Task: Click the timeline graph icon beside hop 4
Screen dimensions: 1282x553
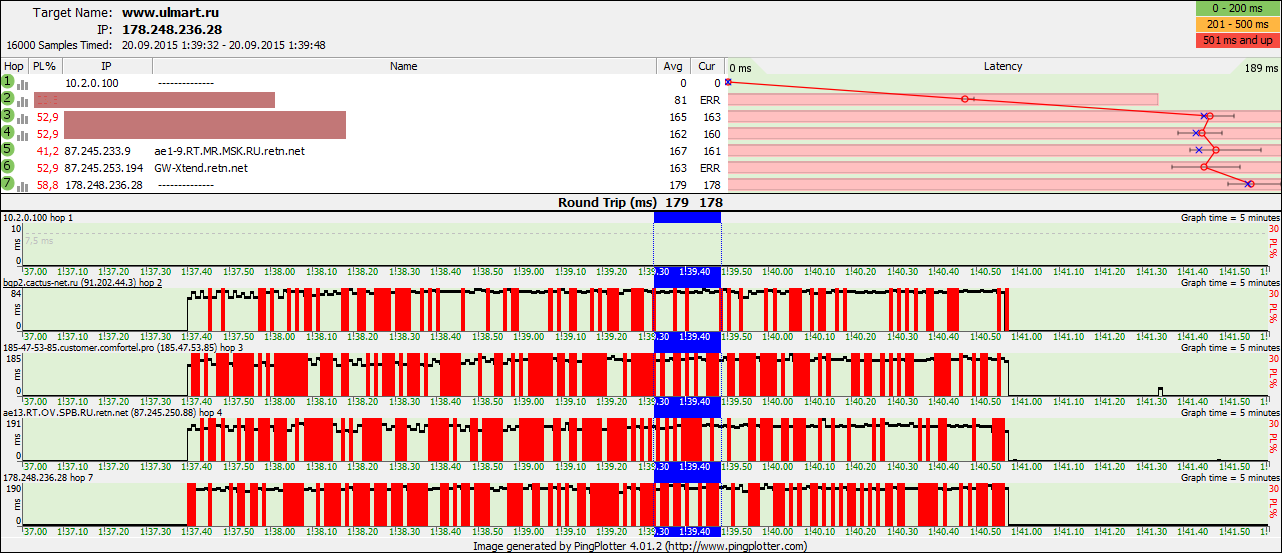Action: pos(23,135)
